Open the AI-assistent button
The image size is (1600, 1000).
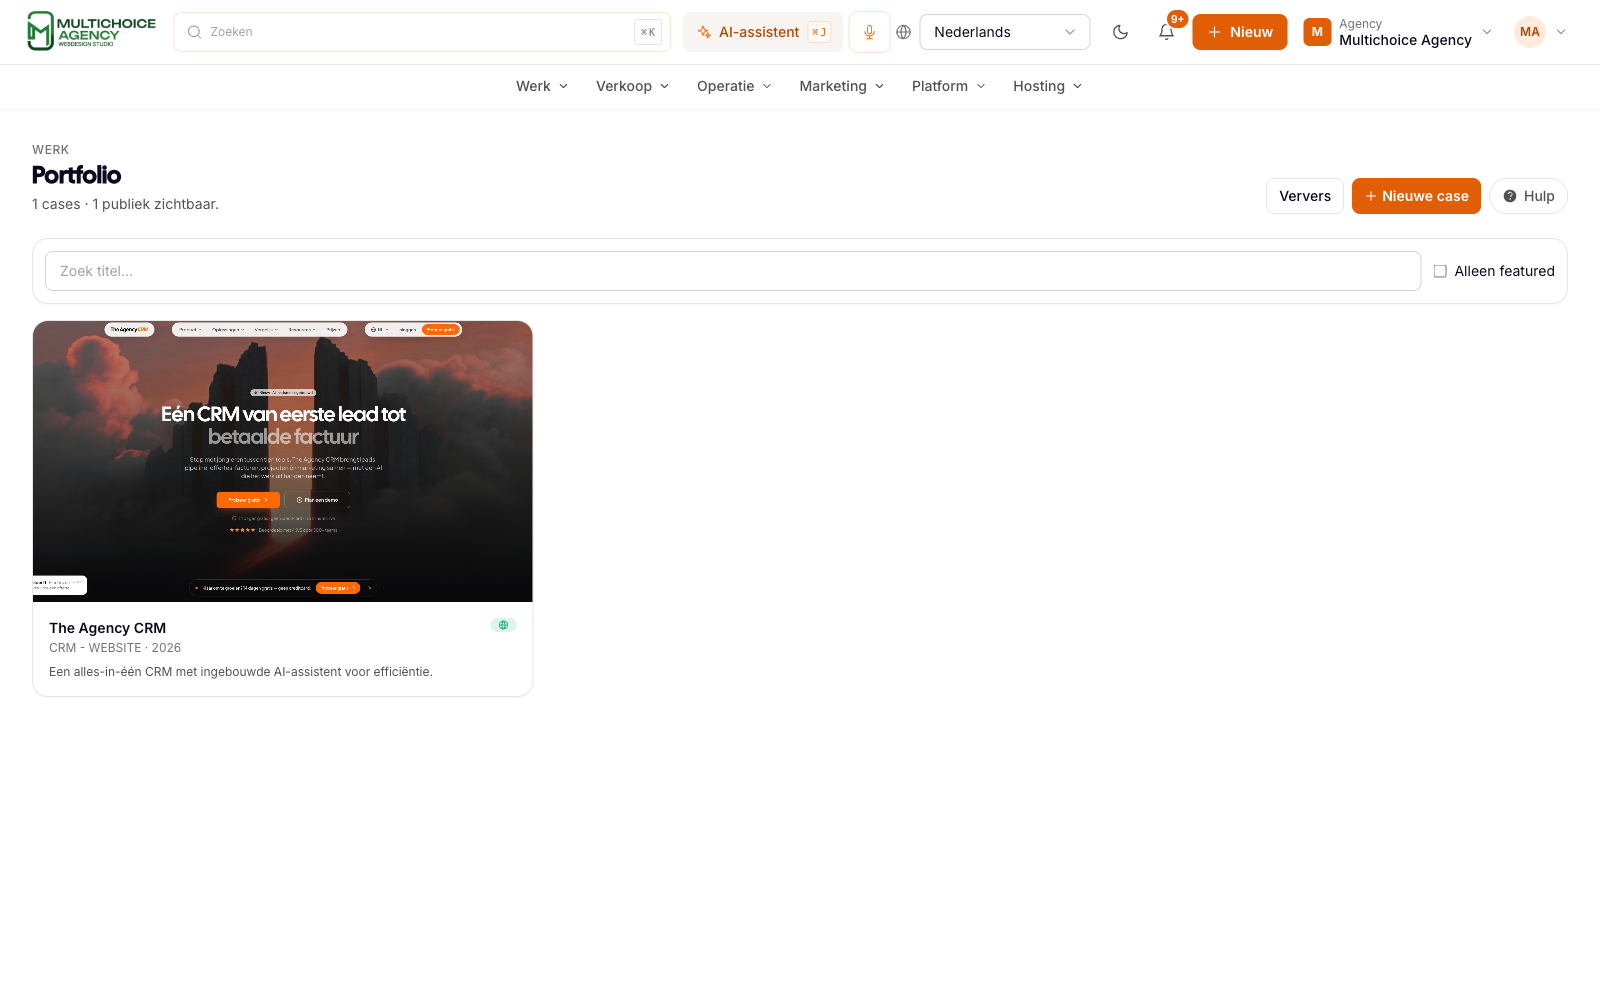coord(763,32)
